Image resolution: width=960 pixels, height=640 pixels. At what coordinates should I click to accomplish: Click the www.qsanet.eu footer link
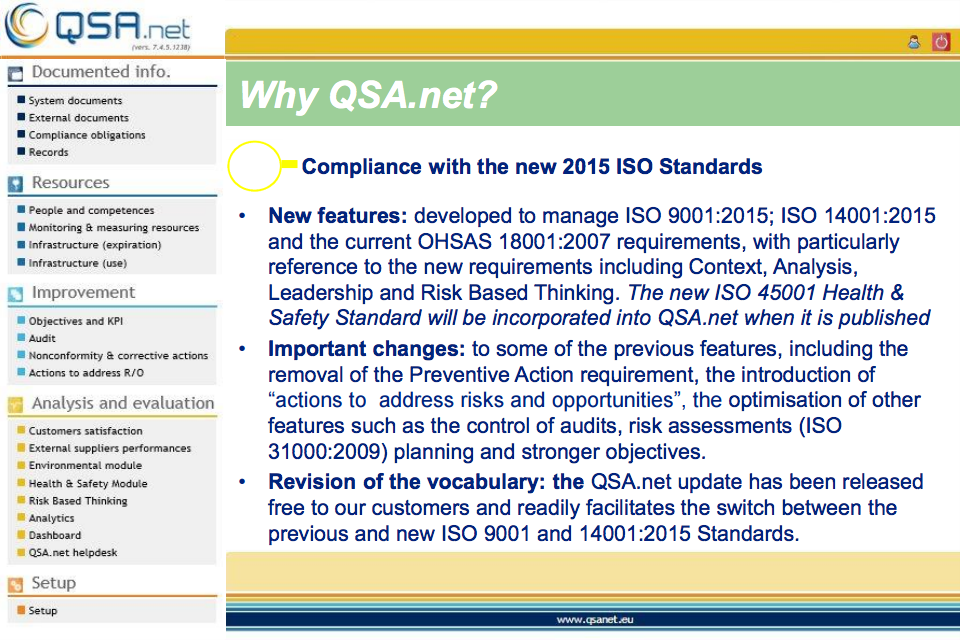coord(594,620)
